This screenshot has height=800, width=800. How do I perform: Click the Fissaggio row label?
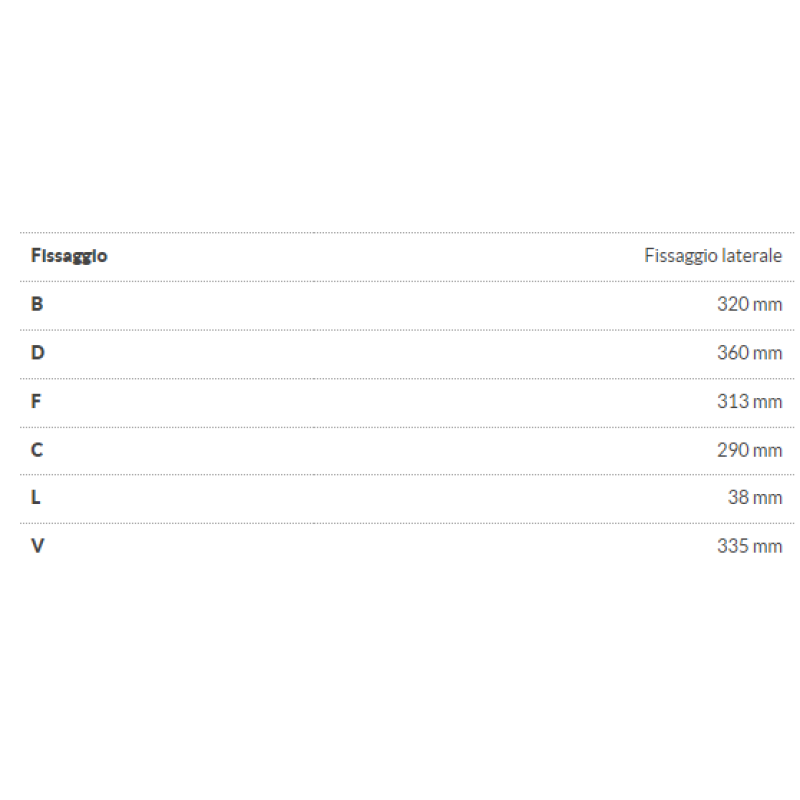tap(69, 256)
